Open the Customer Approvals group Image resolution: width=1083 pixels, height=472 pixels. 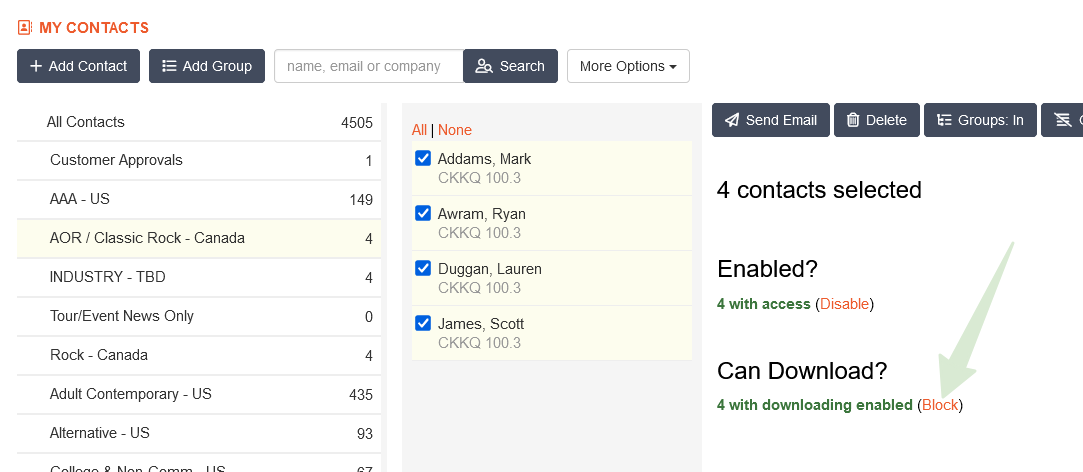point(116,160)
